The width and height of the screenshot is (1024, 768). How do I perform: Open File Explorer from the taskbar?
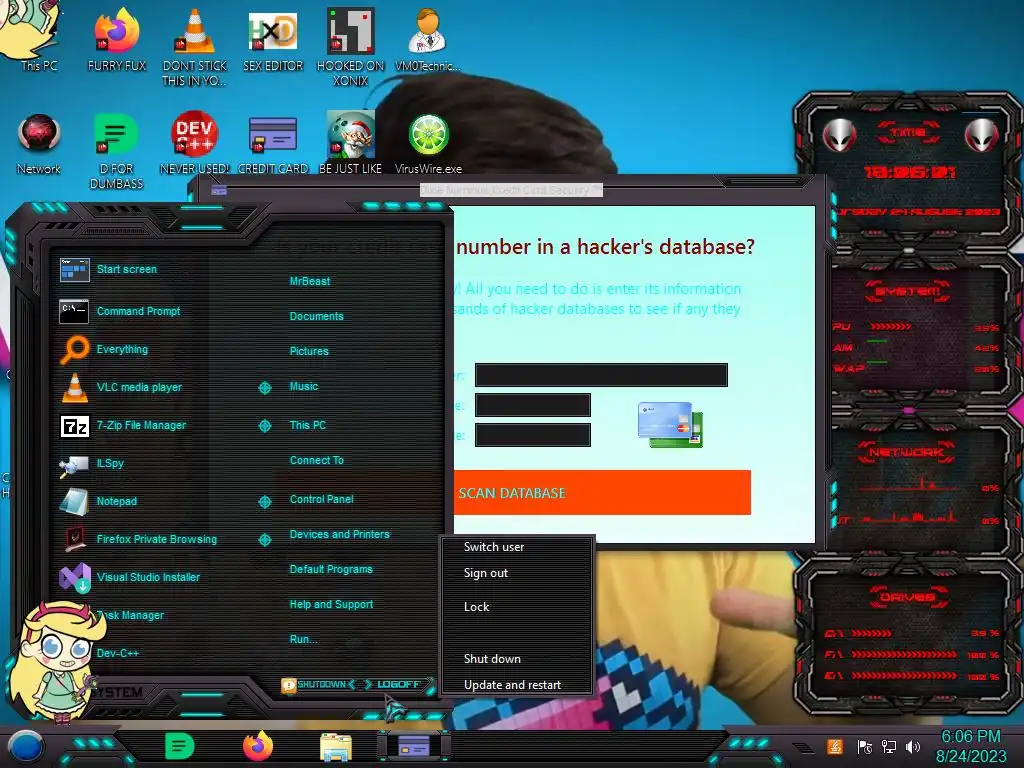(x=336, y=747)
